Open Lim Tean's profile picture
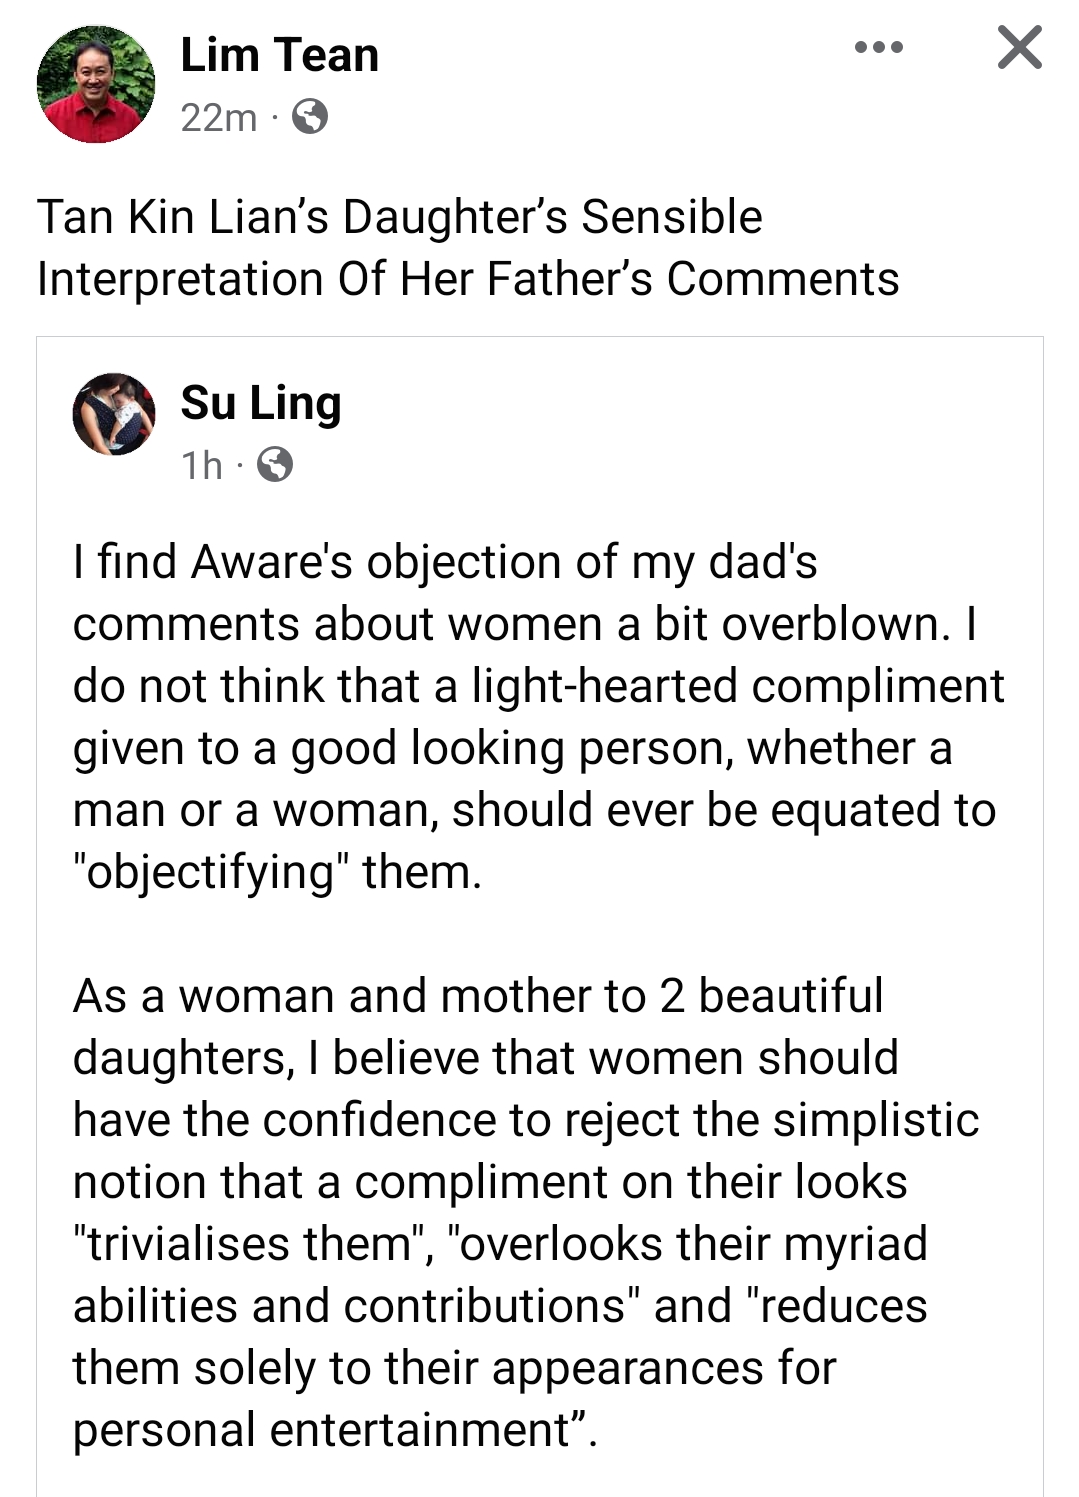Viewport: 1079px width, 1497px height. point(96,84)
